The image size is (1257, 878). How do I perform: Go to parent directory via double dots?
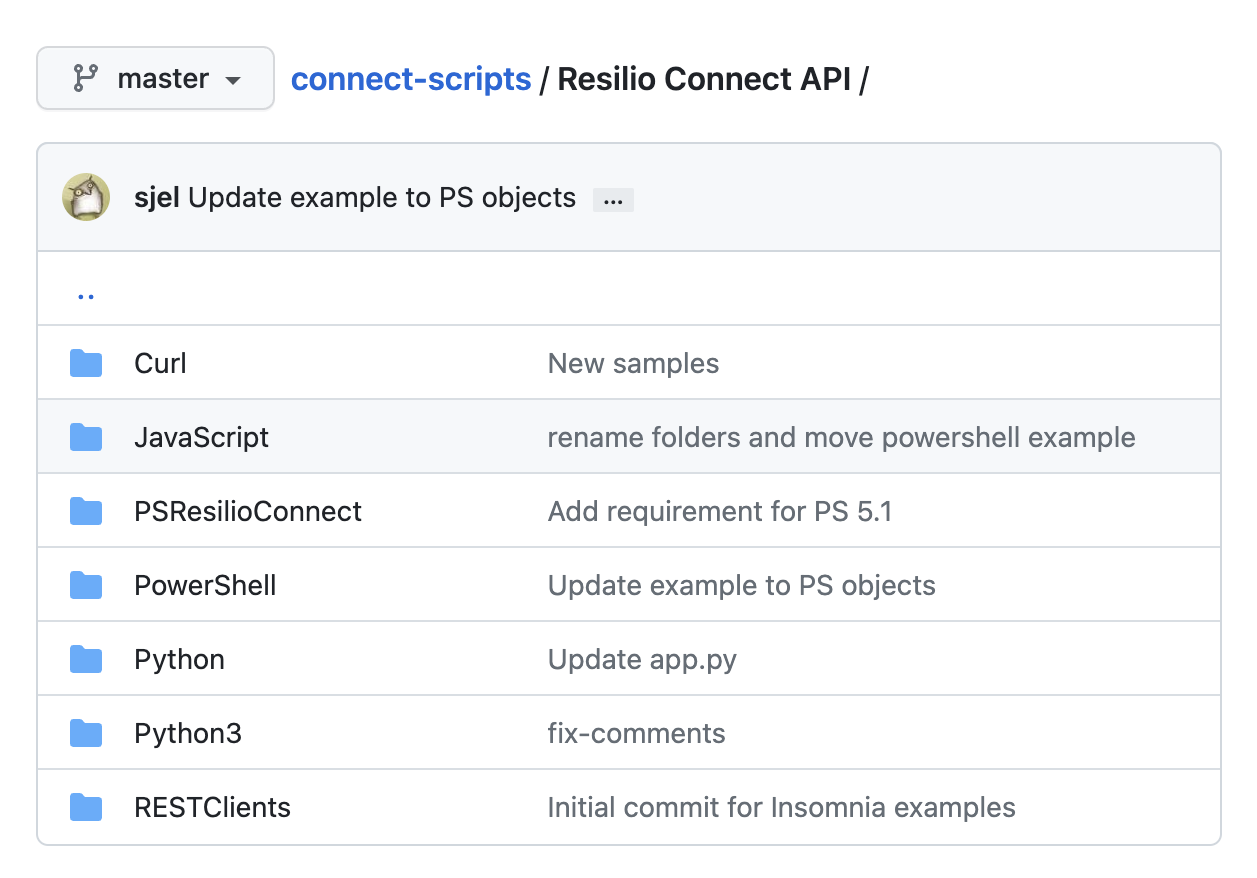pos(86,294)
